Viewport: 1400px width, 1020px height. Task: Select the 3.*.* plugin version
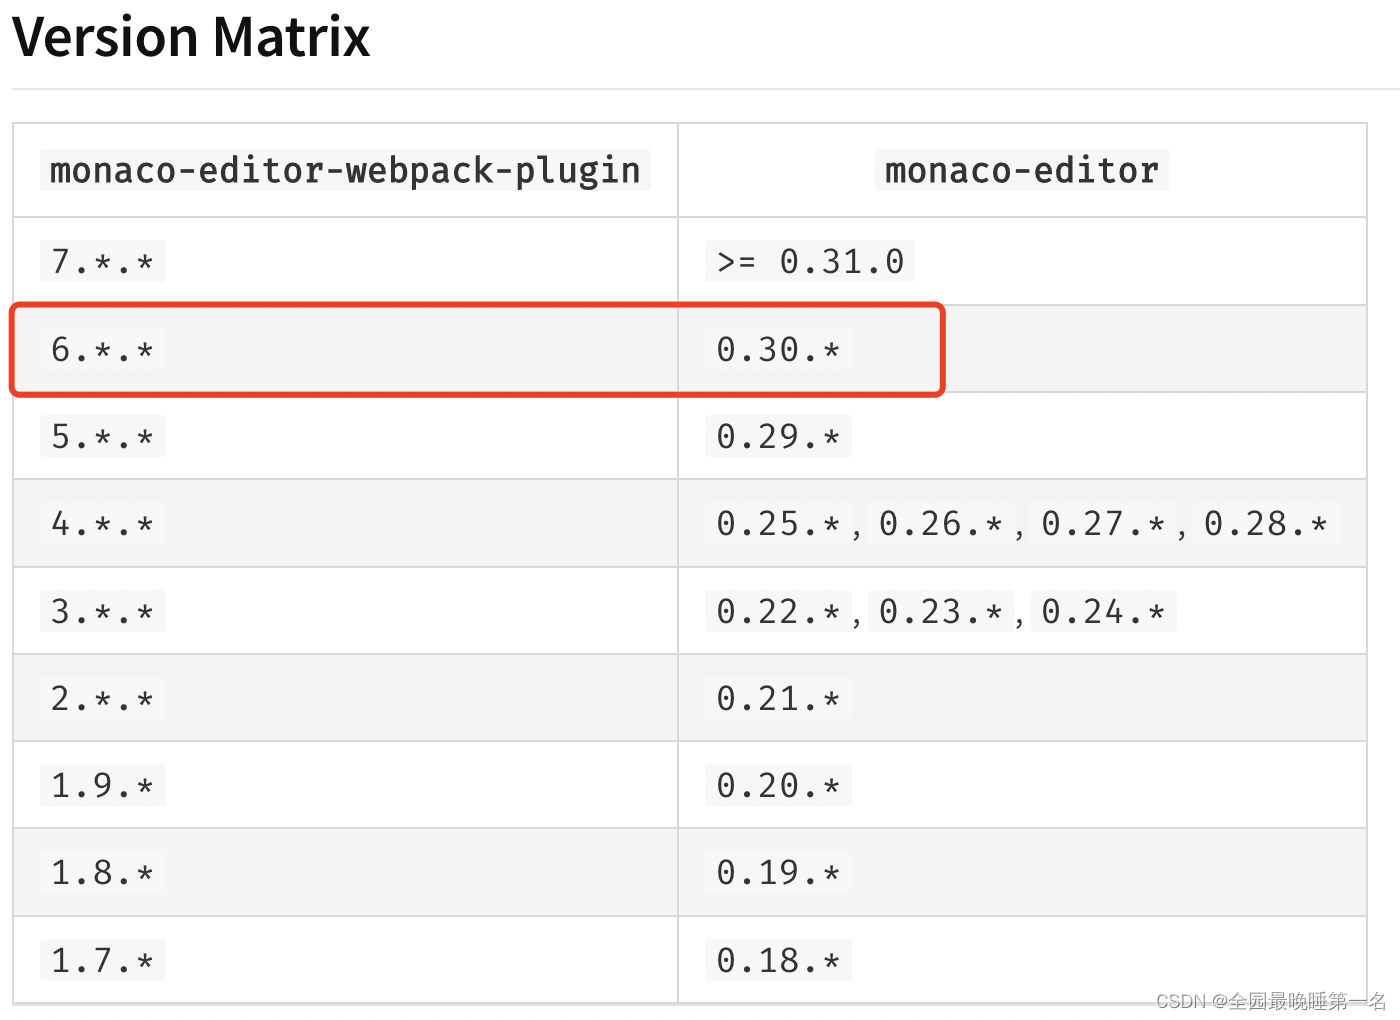pyautogui.click(x=103, y=611)
